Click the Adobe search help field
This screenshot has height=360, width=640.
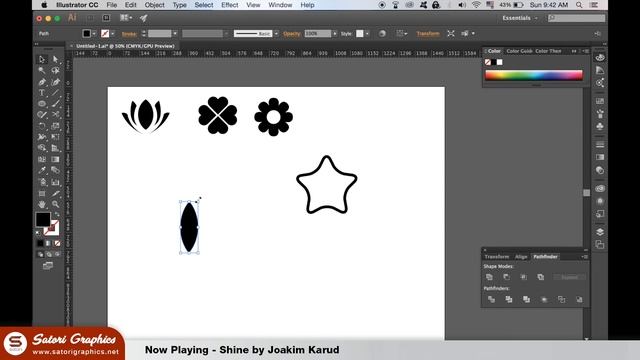[x=576, y=18]
